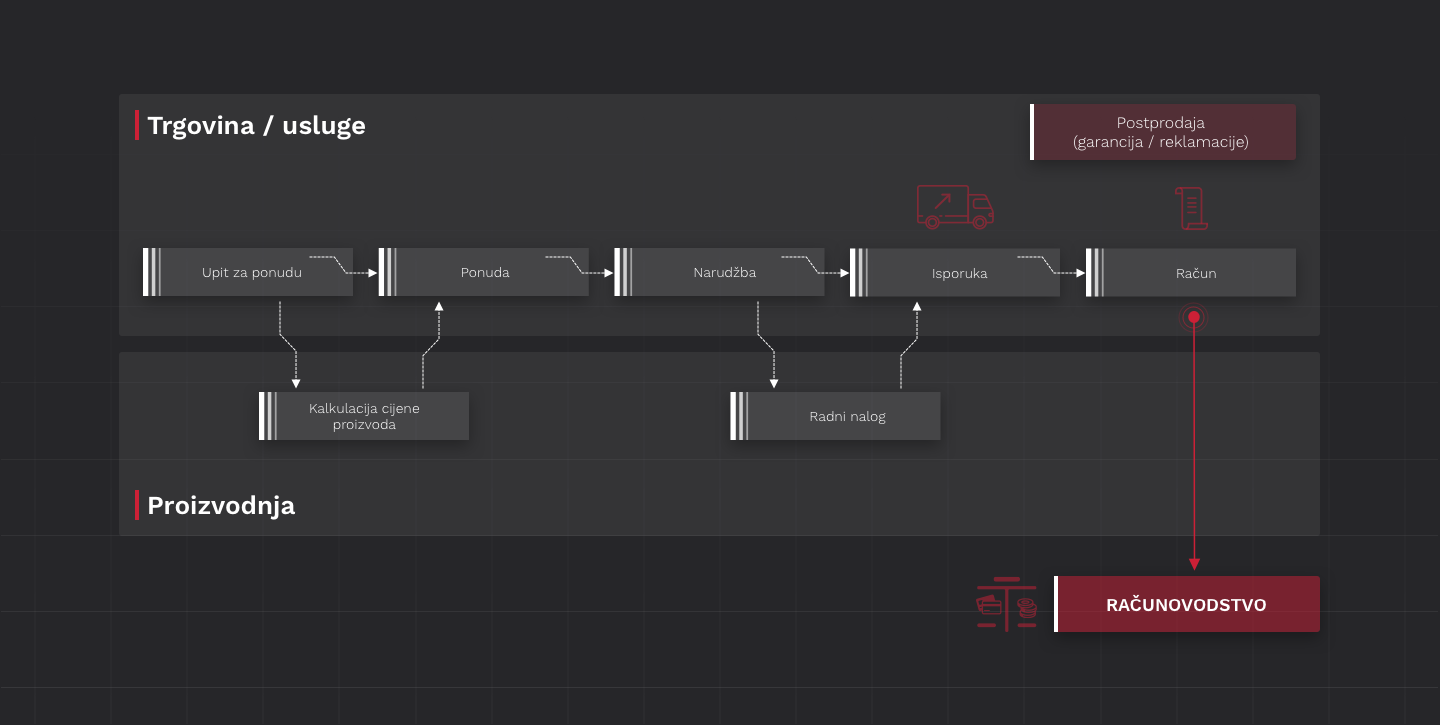The image size is (1440, 725).
Task: Open the Narudžba step
Action: (720, 272)
